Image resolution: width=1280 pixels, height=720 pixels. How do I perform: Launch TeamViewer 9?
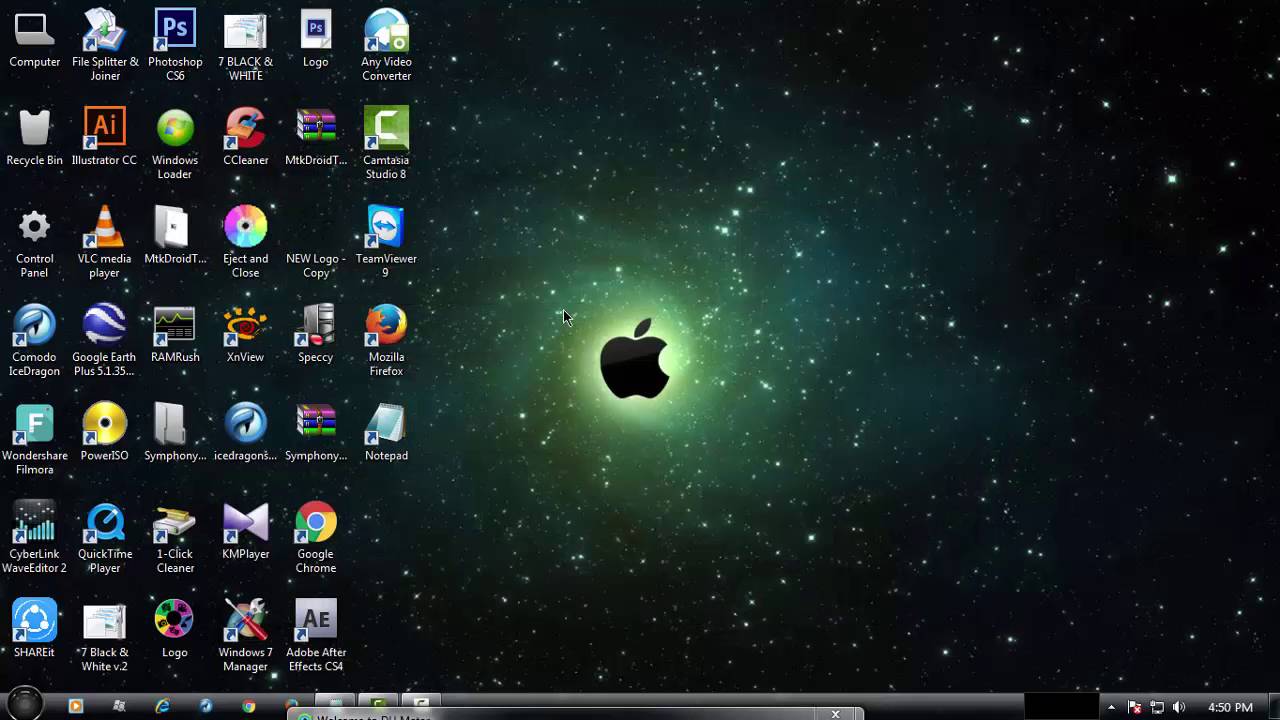pyautogui.click(x=386, y=242)
